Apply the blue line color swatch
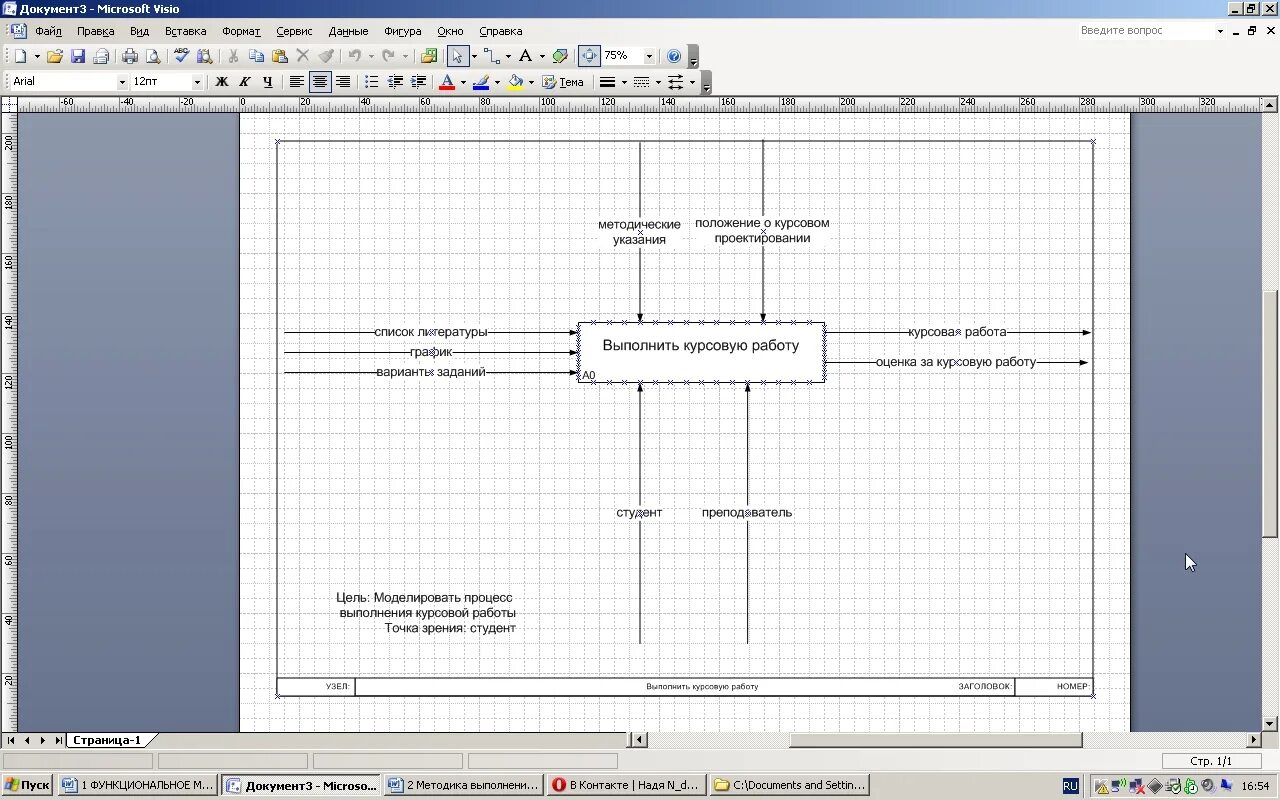This screenshot has width=1280, height=800. (x=481, y=82)
